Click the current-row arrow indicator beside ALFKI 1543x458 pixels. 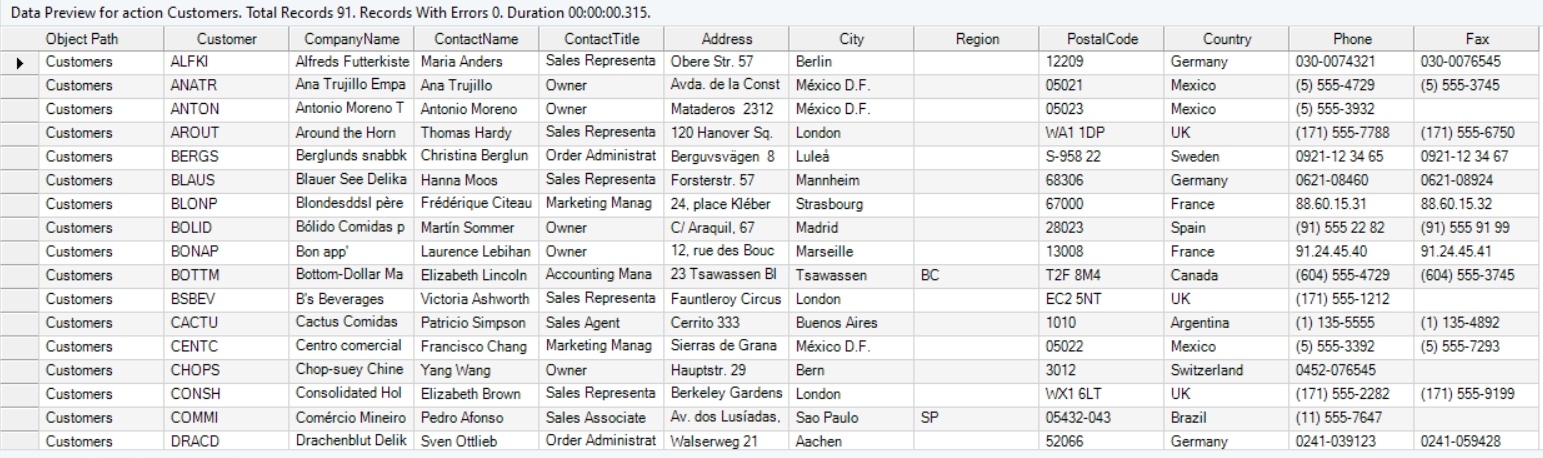[20, 62]
